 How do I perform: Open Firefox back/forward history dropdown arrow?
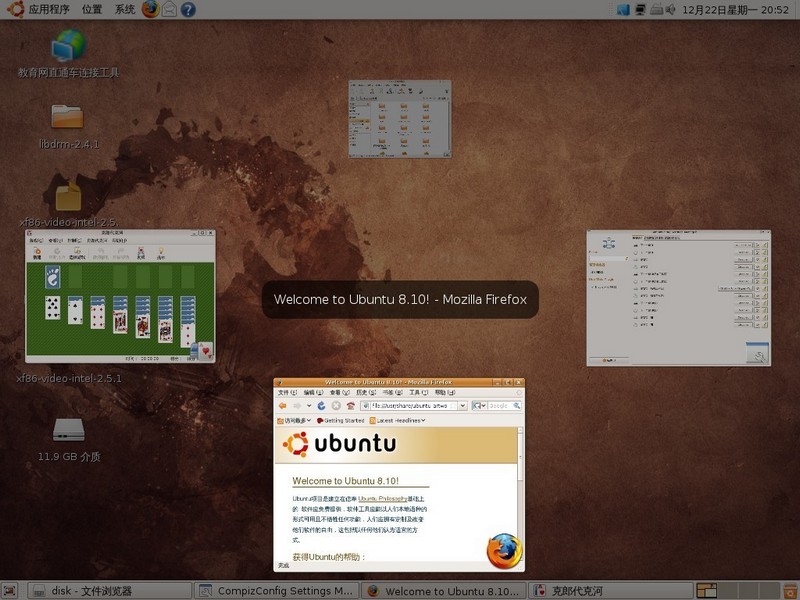pos(309,406)
